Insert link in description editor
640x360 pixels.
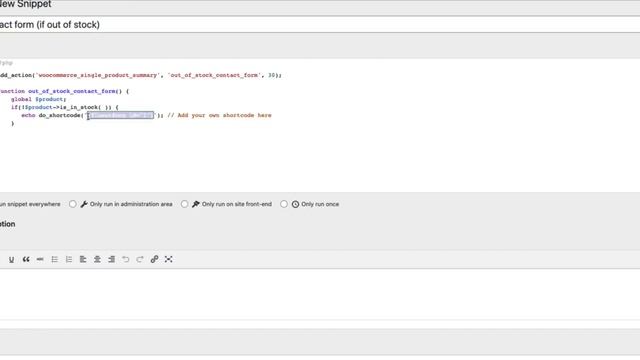click(x=154, y=259)
